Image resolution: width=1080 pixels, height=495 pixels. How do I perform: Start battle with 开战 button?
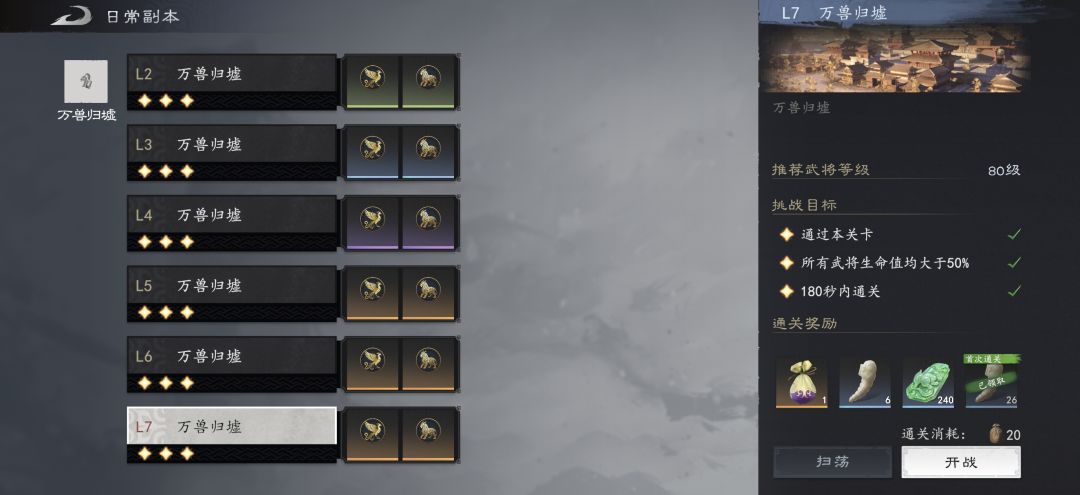pyautogui.click(x=961, y=462)
